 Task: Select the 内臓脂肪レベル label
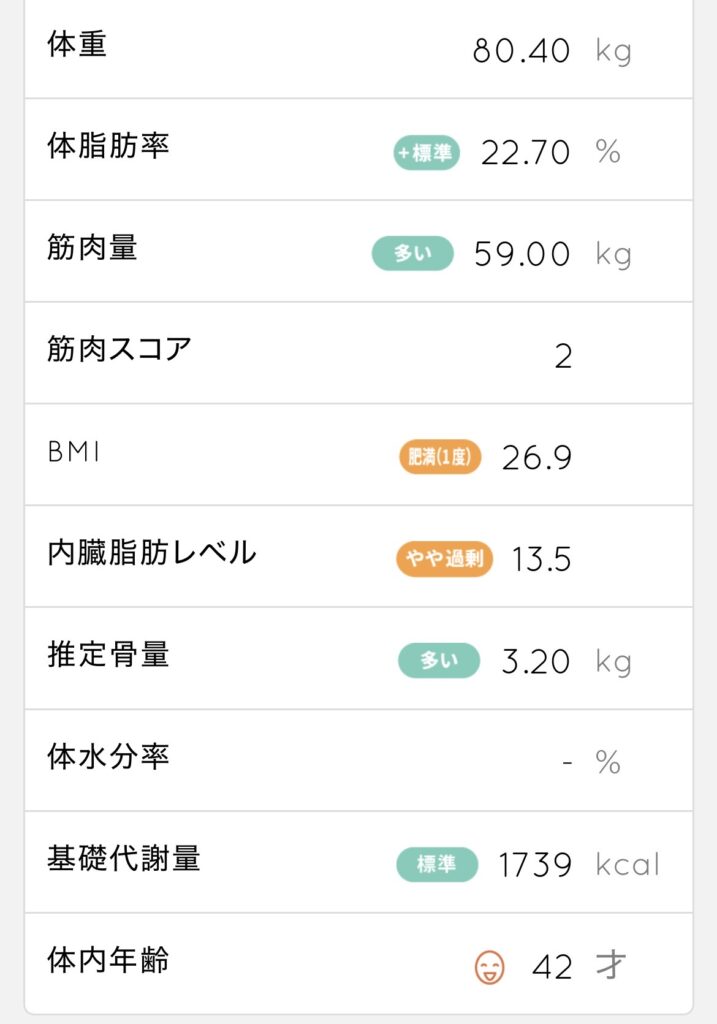(151, 553)
